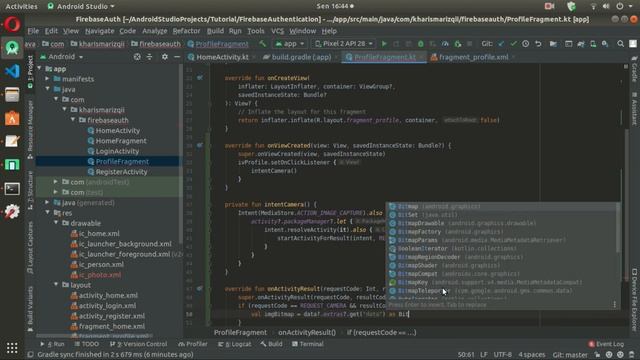Collapse the layout folder
The width and height of the screenshot is (640, 360).
pyautogui.click(x=56, y=284)
